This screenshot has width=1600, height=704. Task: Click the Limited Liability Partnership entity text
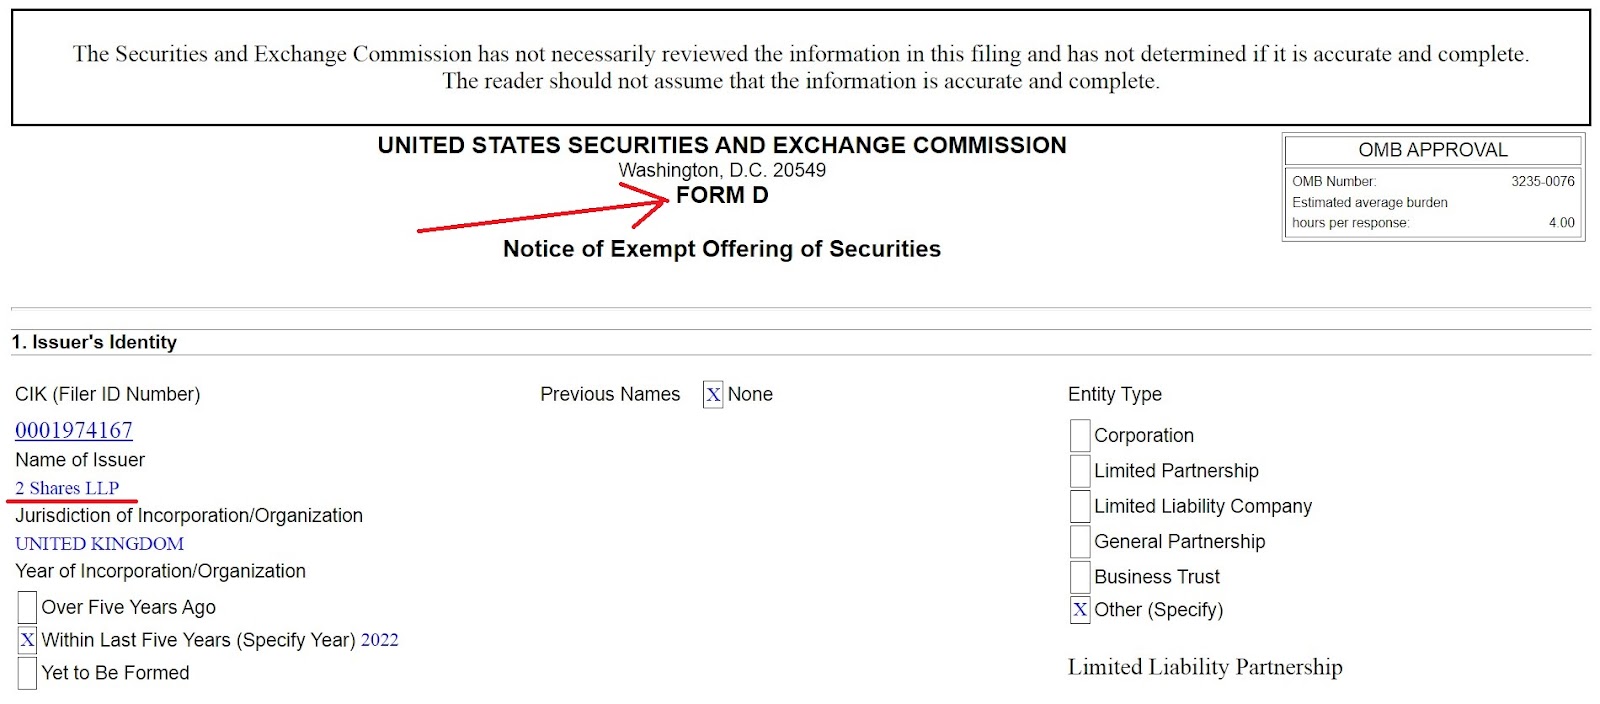[1205, 667]
